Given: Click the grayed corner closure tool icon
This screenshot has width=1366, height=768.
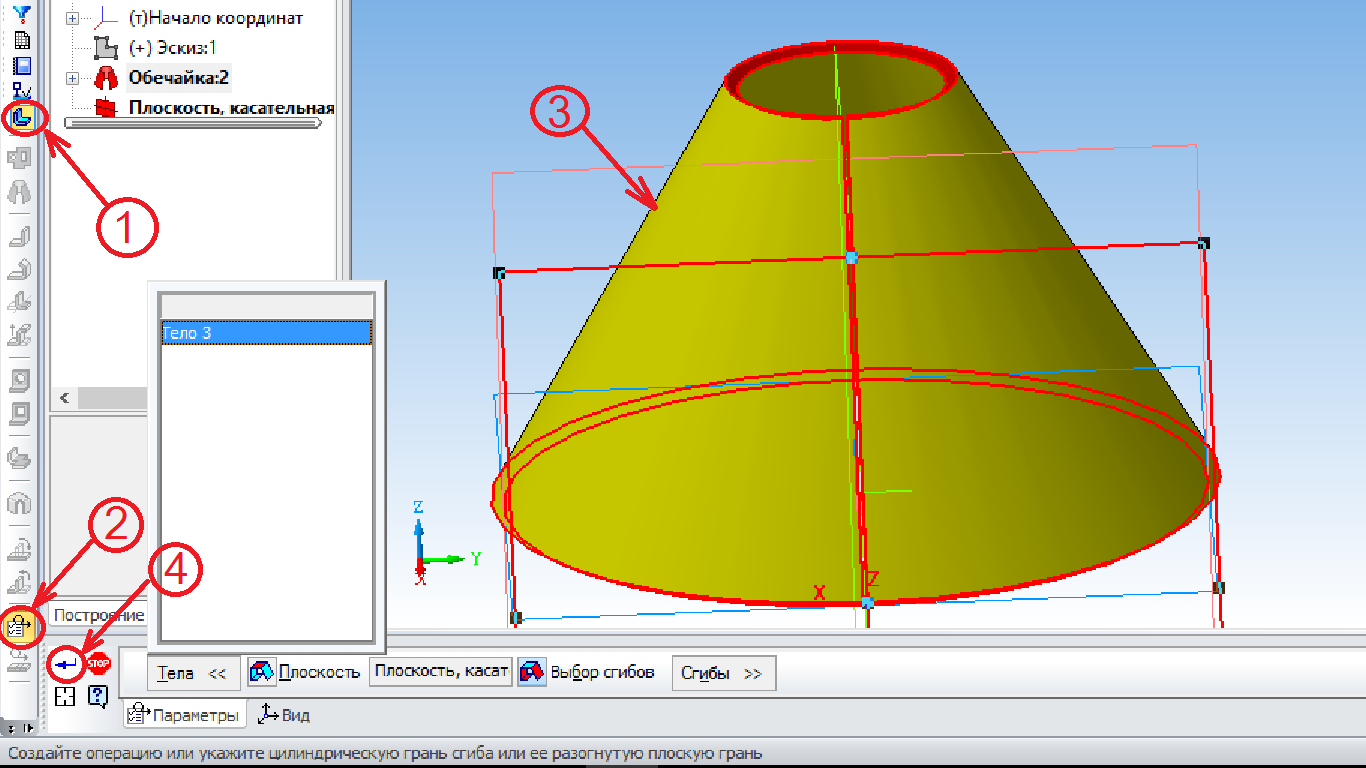Looking at the screenshot, I should tap(19, 503).
